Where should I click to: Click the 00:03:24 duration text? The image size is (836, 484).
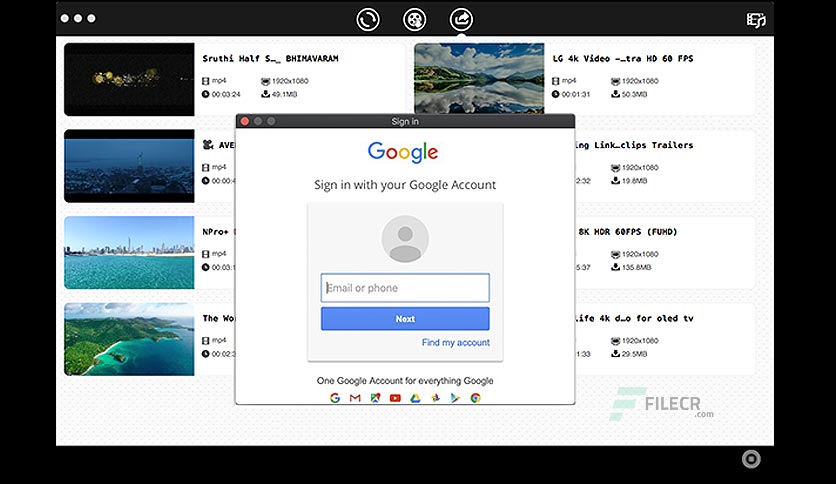pos(226,94)
